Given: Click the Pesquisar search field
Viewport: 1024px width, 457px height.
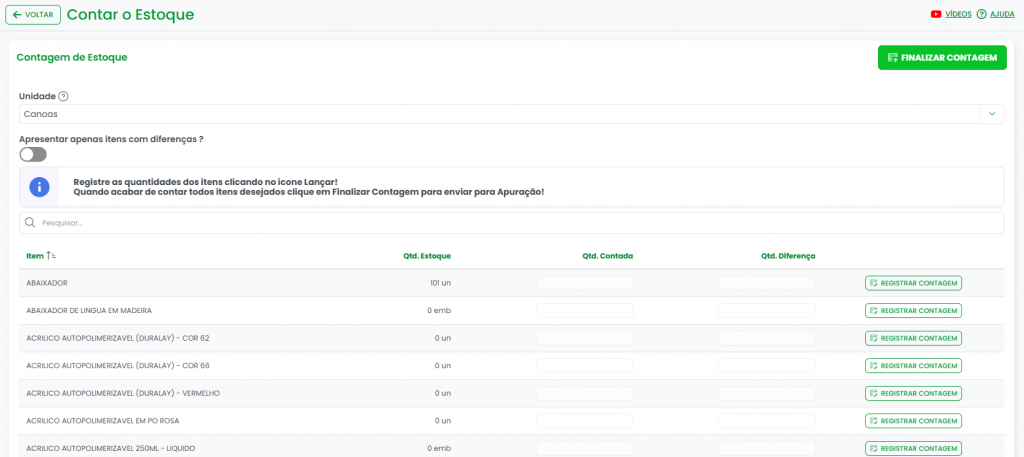Looking at the screenshot, I should [x=520, y=223].
